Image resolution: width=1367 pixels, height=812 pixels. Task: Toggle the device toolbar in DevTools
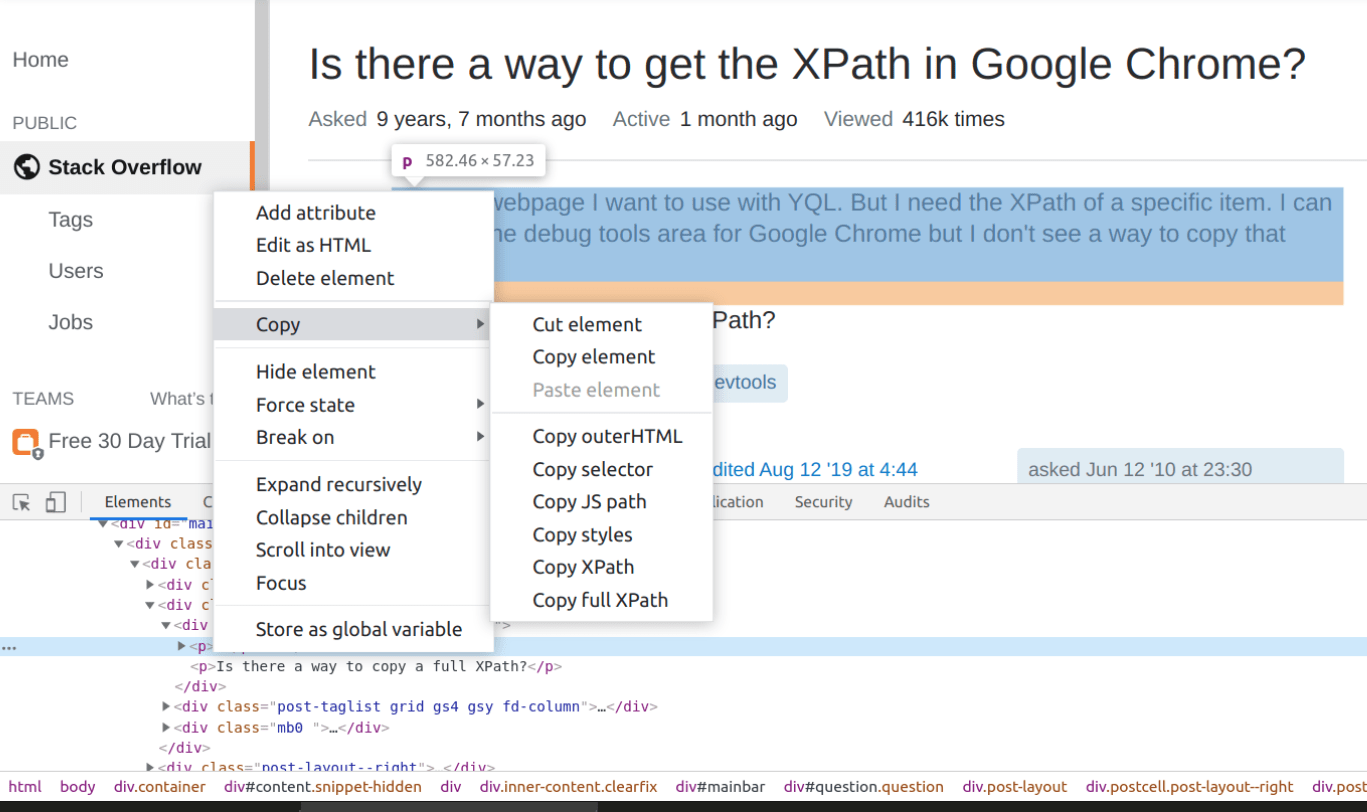(55, 501)
